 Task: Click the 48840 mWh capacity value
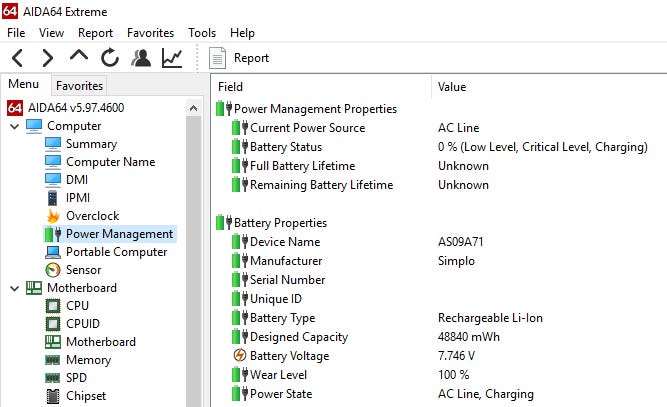(469, 337)
